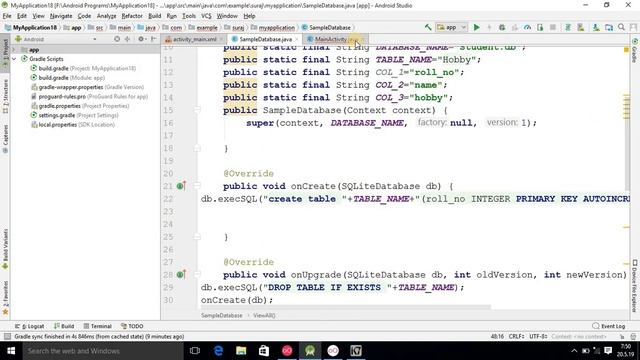Viewport: 640px width, 360px height.
Task: Toggle the Gradle tool window side tab
Action: click(x=635, y=51)
